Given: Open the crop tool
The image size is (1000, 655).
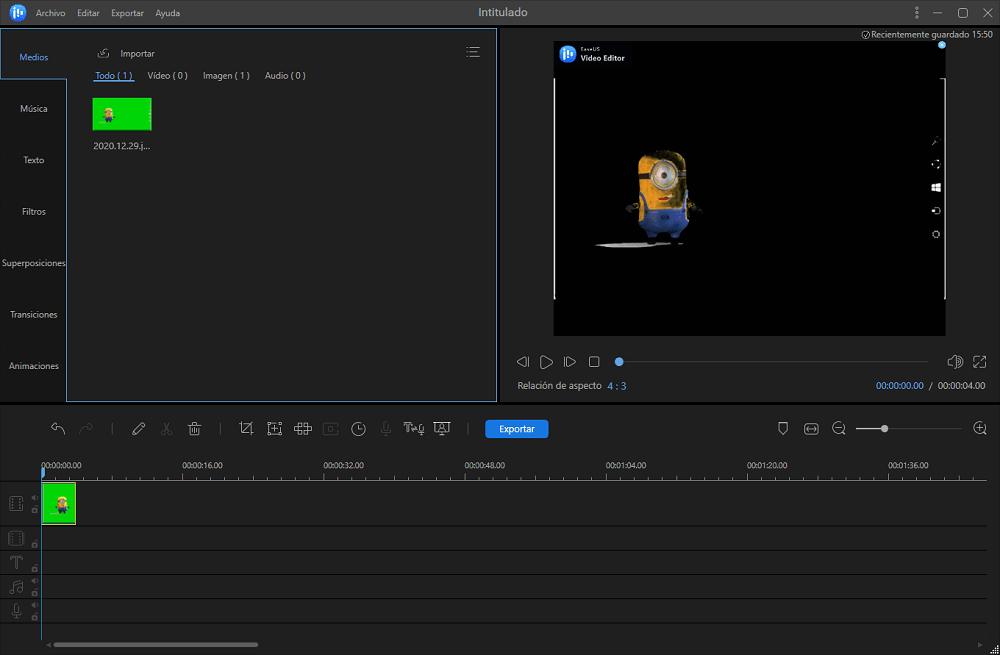Looking at the screenshot, I should coord(246,429).
